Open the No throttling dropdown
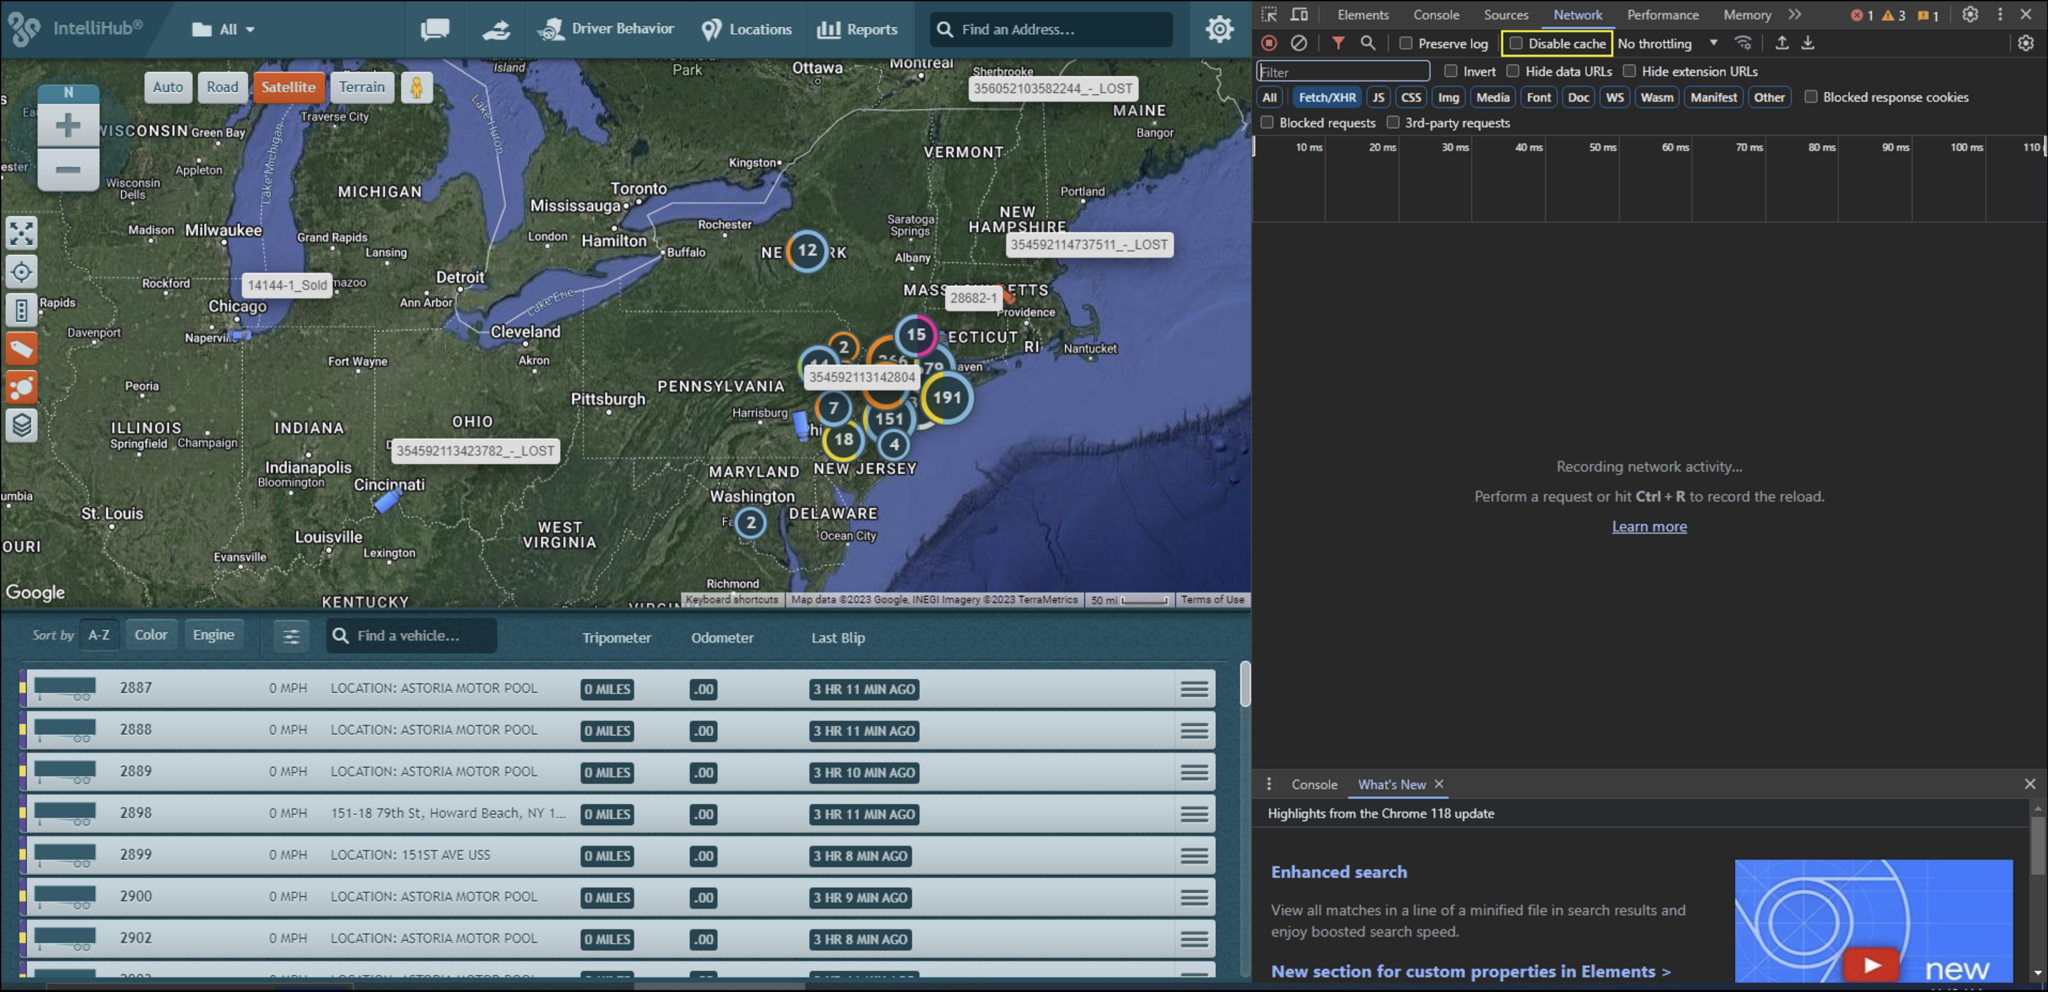 1663,43
